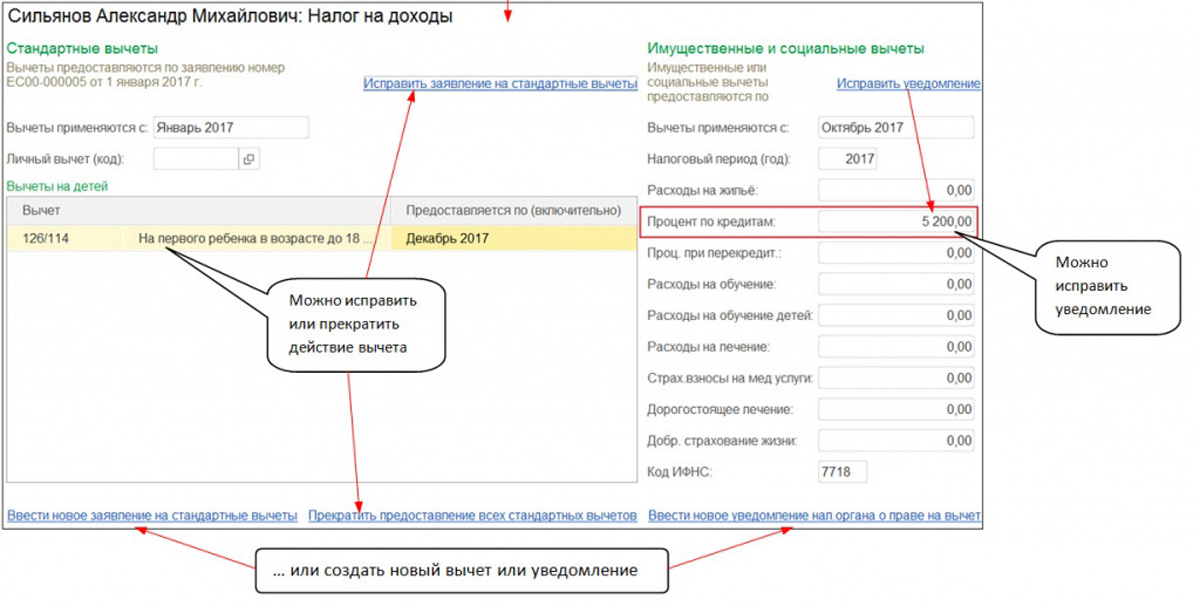The image size is (1200, 606).
Task: Open Ввести новое заявление на стандартные вычеты
Action: 152,516
